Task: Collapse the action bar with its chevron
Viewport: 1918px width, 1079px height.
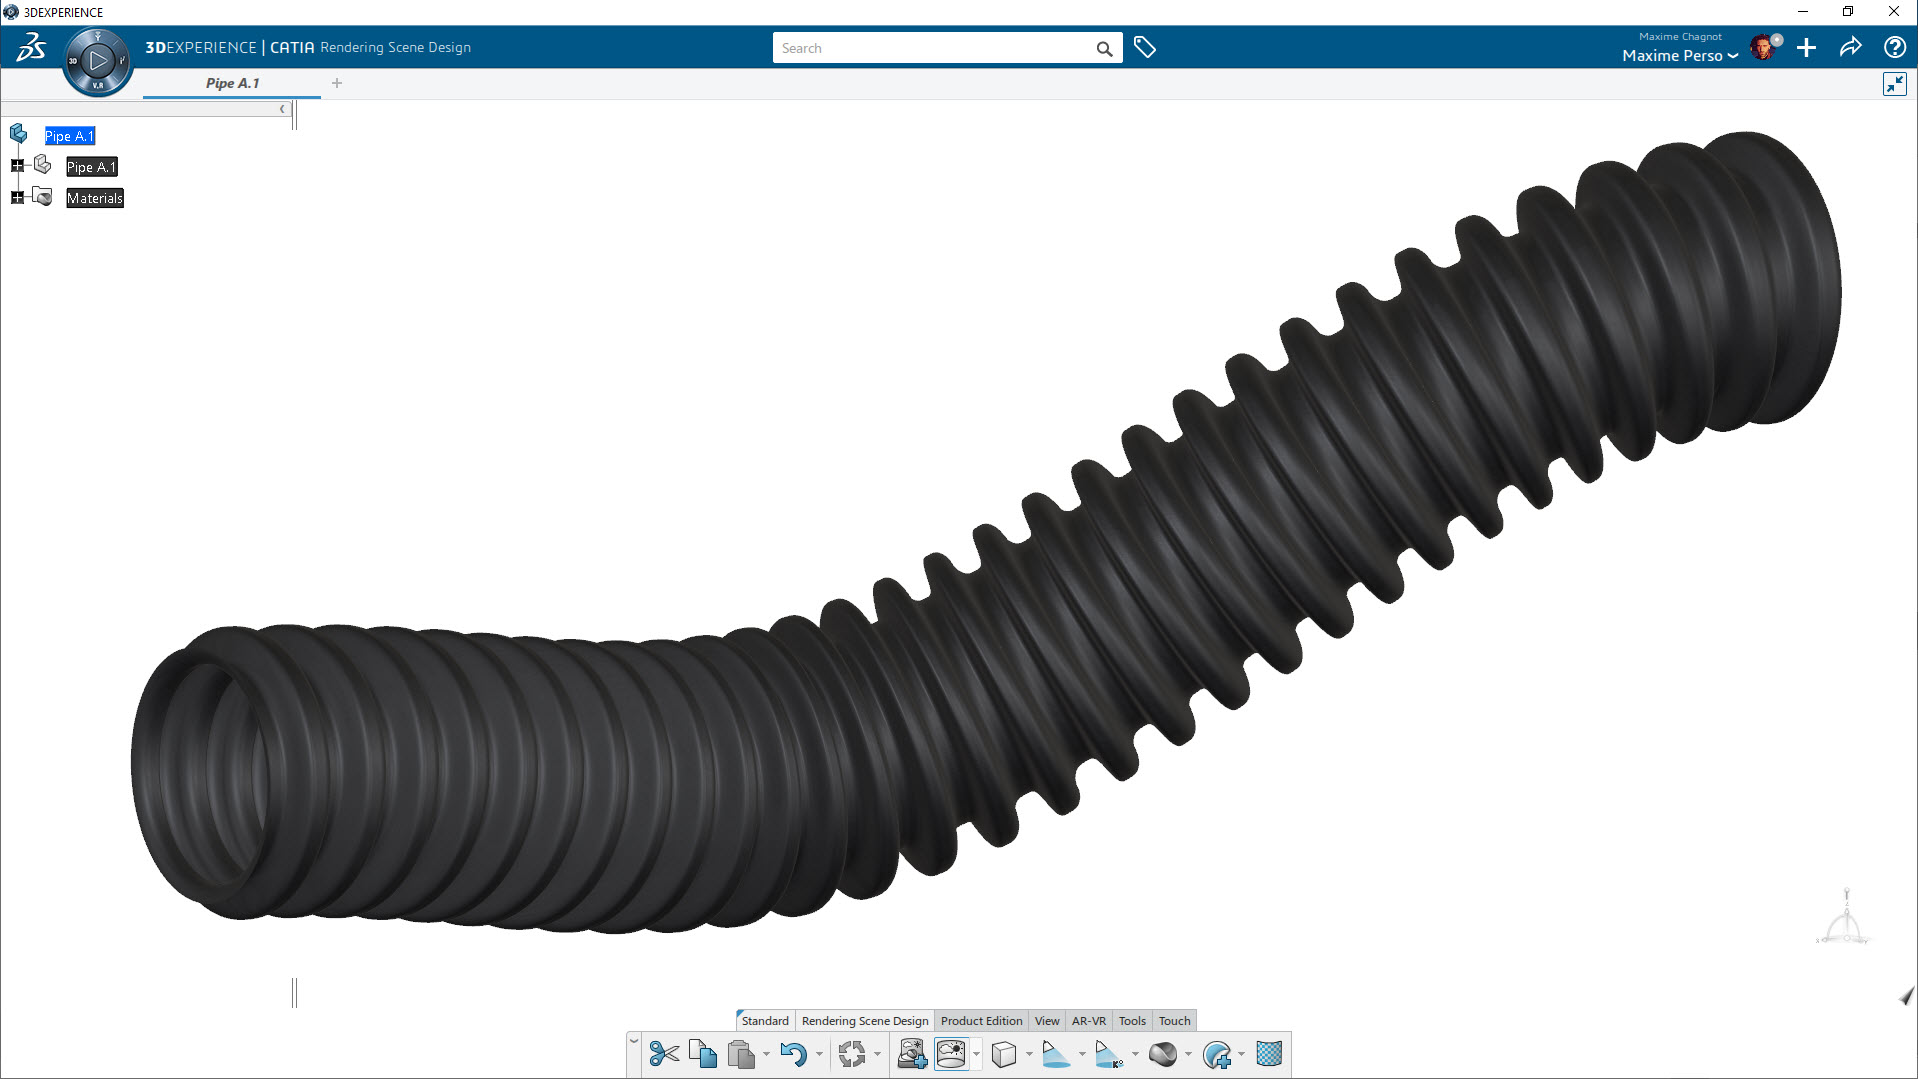Action: point(633,1042)
